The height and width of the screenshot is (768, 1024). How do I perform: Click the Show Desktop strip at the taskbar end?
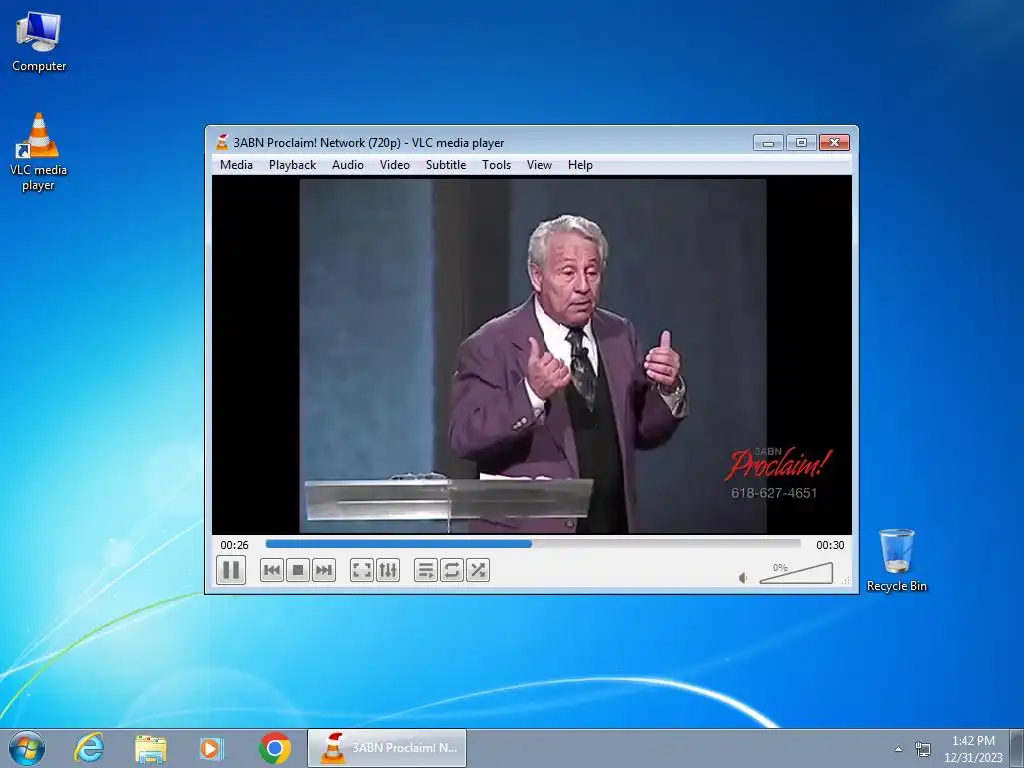1017,748
